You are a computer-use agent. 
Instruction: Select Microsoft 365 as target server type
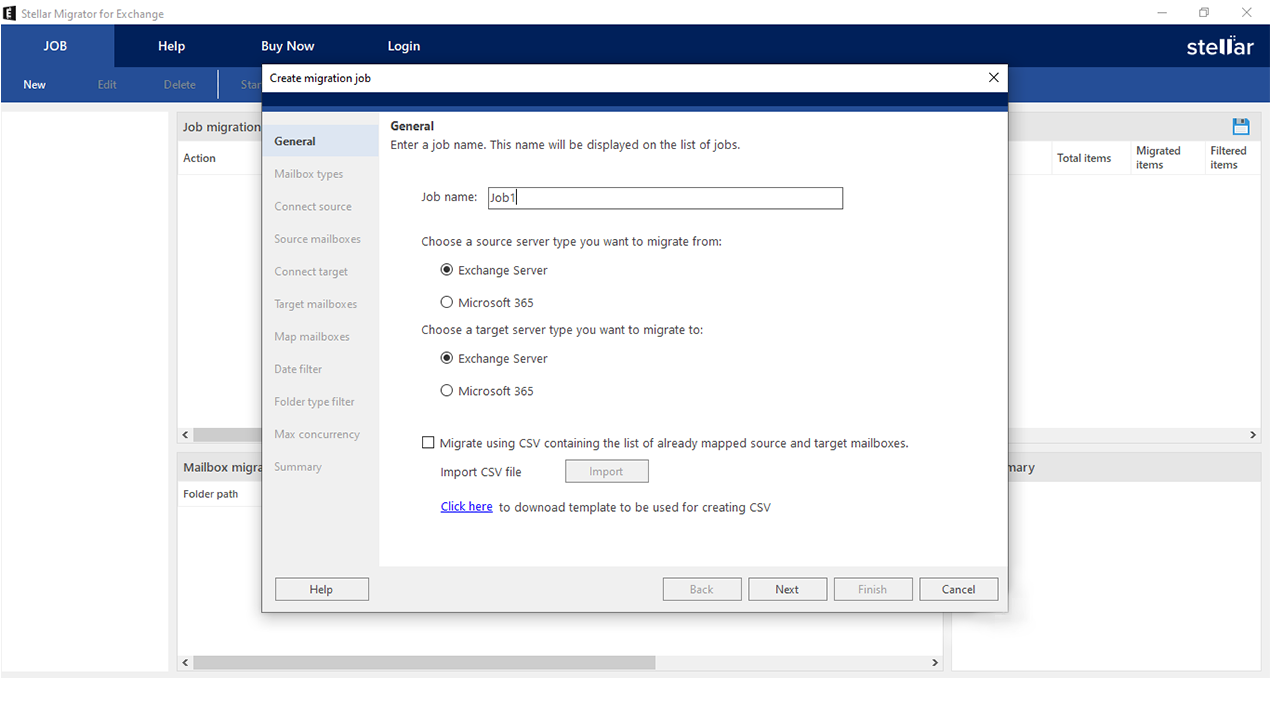point(447,391)
